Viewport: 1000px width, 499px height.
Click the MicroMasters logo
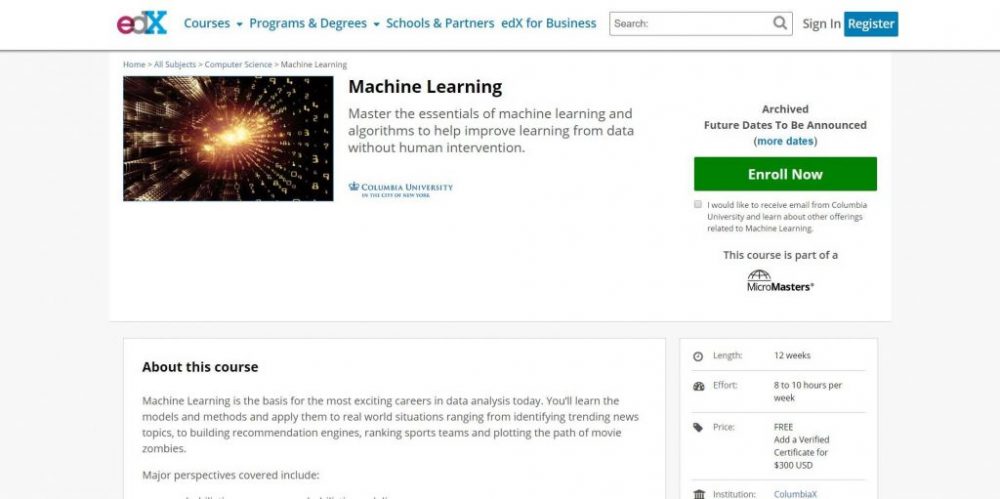[x=780, y=280]
